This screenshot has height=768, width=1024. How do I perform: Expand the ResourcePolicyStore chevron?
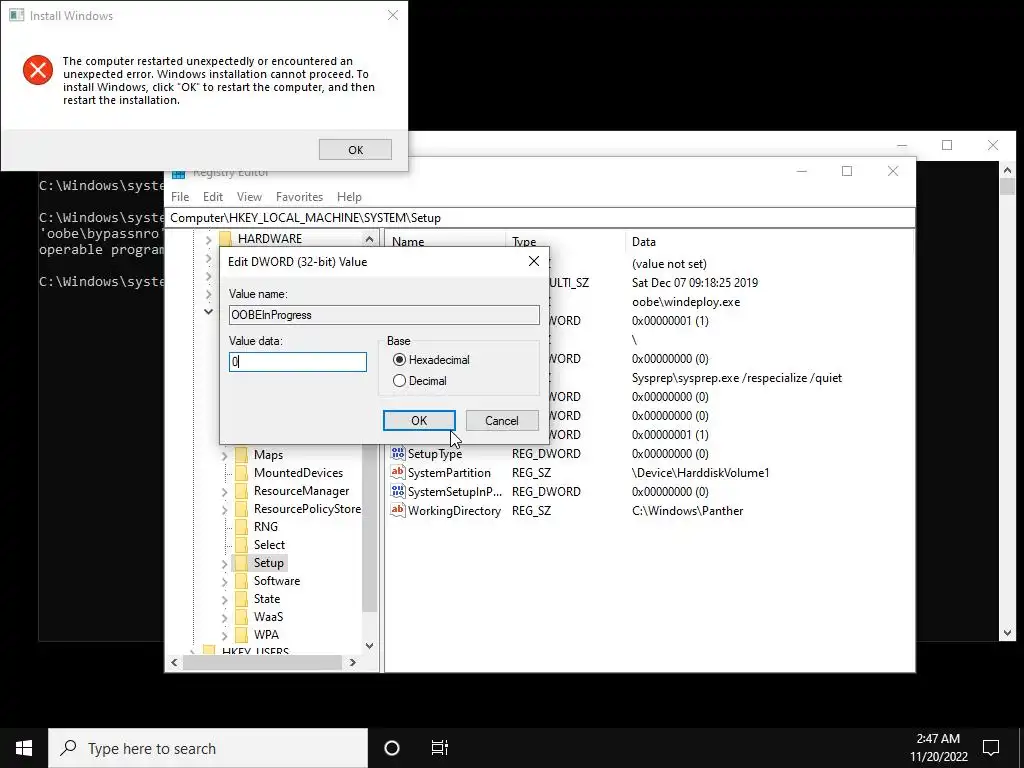click(x=225, y=509)
